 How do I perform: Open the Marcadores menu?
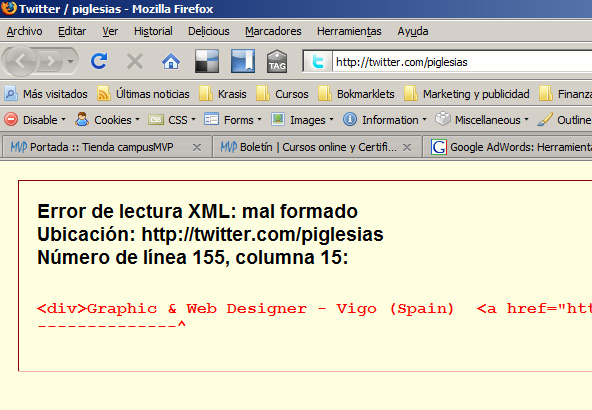click(273, 31)
